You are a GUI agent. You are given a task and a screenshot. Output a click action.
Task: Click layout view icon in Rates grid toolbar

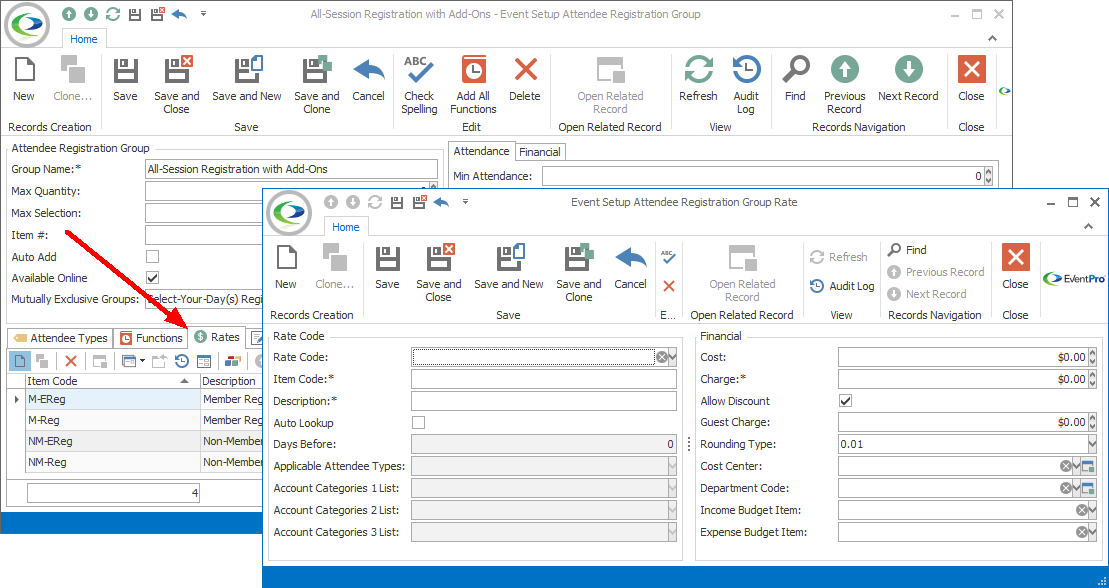[x=204, y=362]
